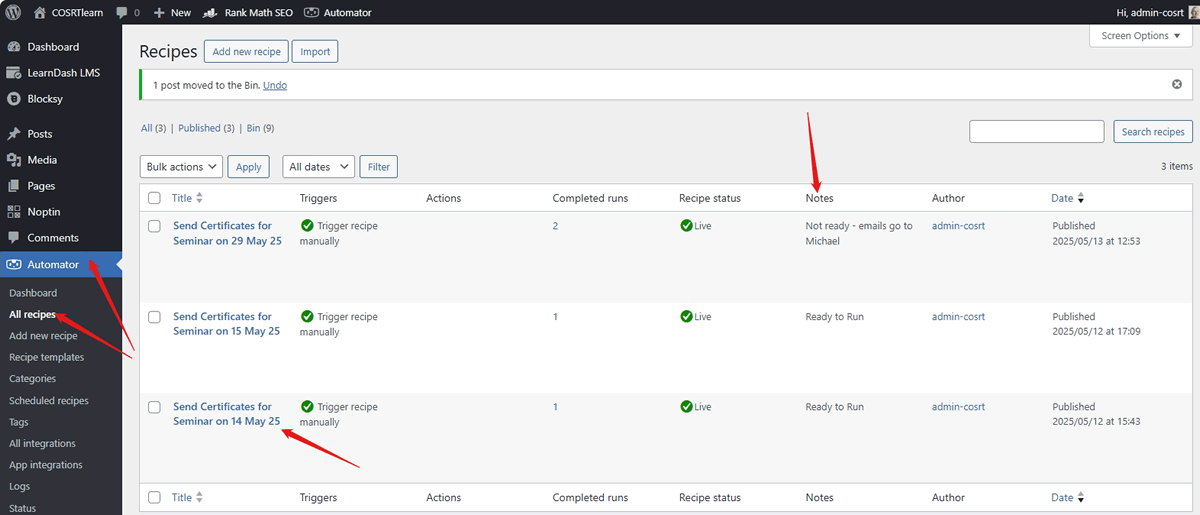1200x515 pixels.
Task: Click trigger check icon for 29 May recipe
Action: (307, 226)
